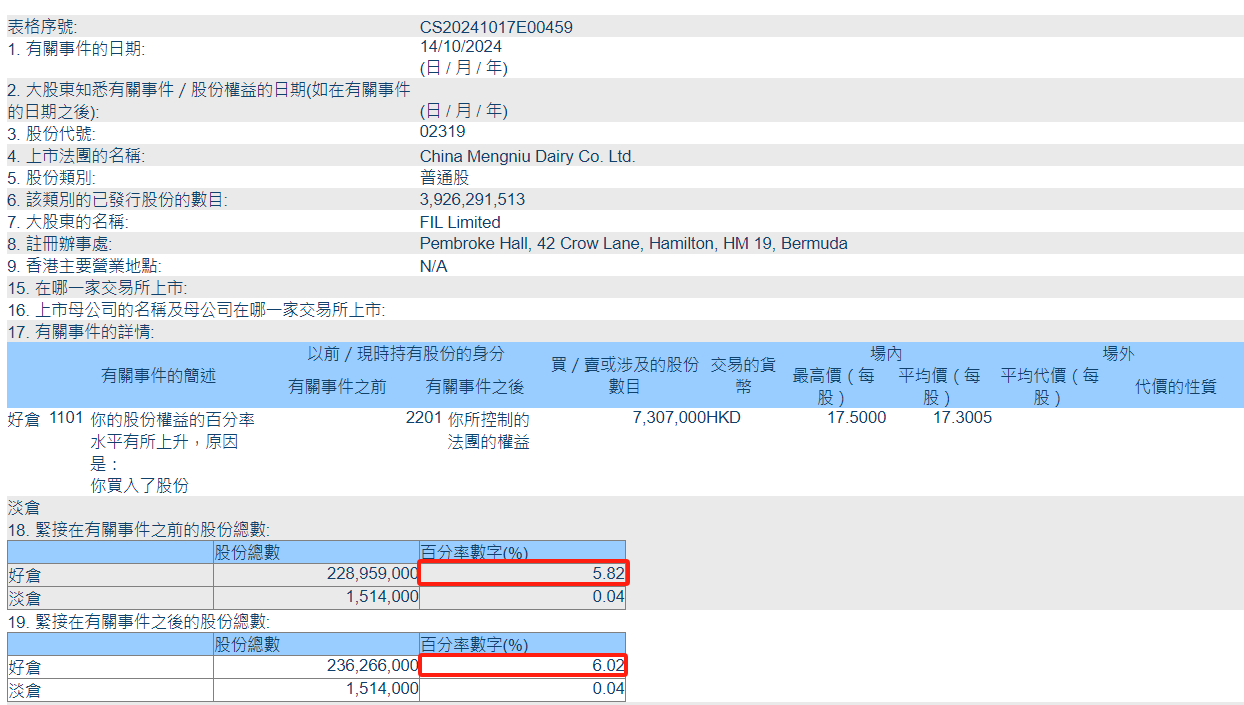Screen dimensions: 1244x705
Task: Select form serial number CS20241017E00459
Action: coord(496,27)
